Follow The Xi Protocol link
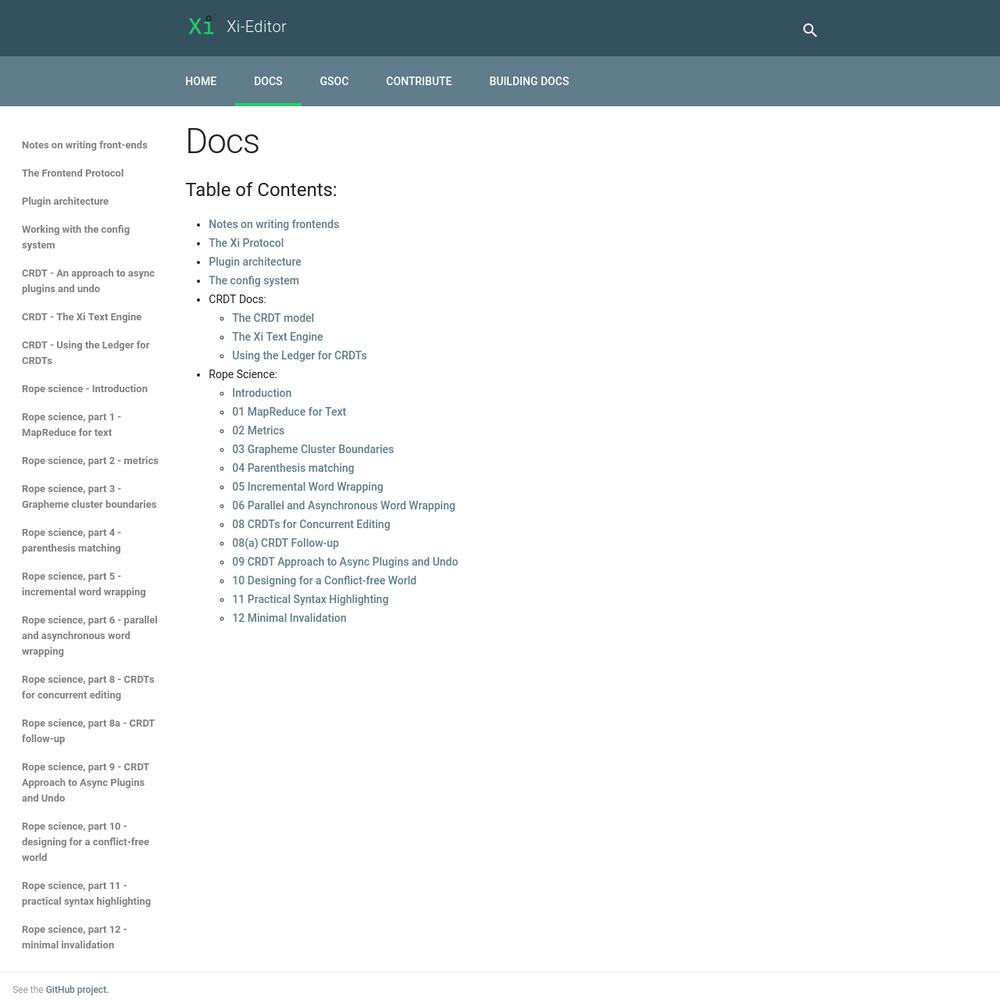Viewport: 1000px width, 1000px height. (246, 243)
